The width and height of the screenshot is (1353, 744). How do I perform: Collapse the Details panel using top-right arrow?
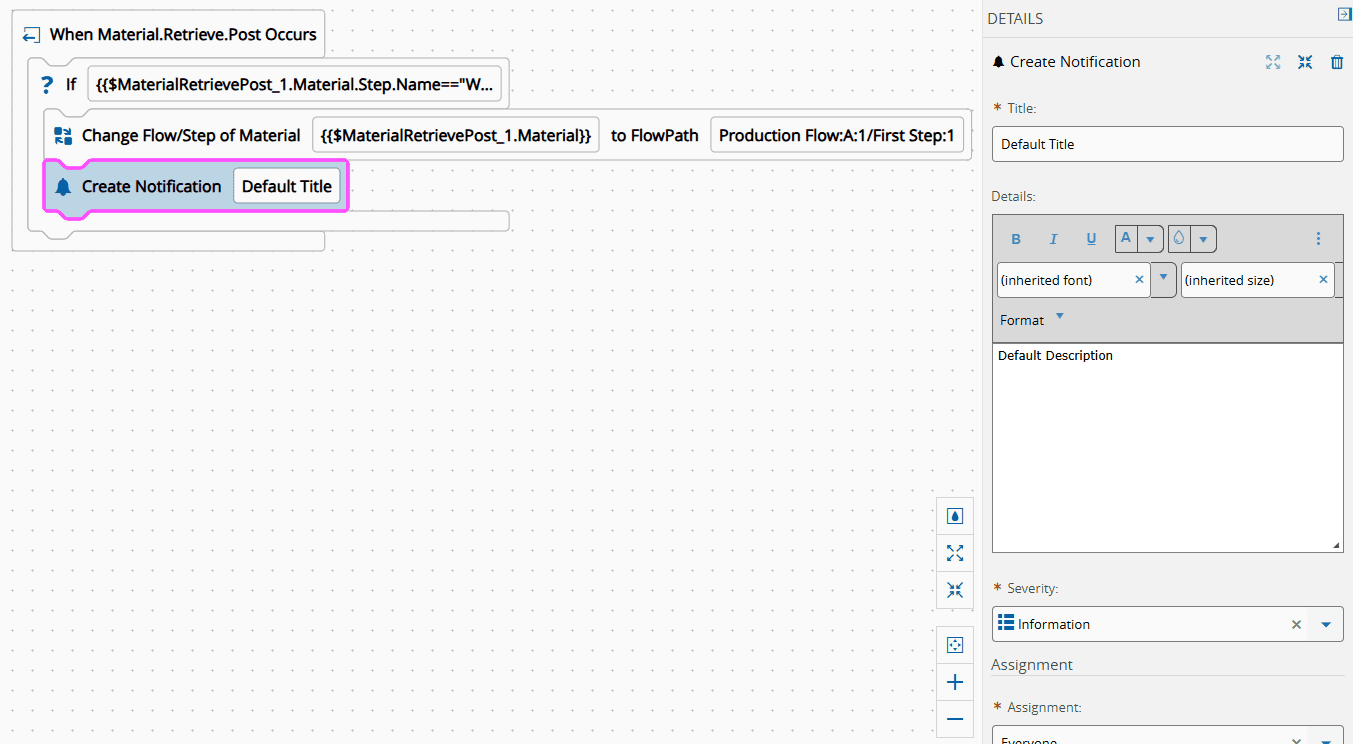pos(1344,14)
